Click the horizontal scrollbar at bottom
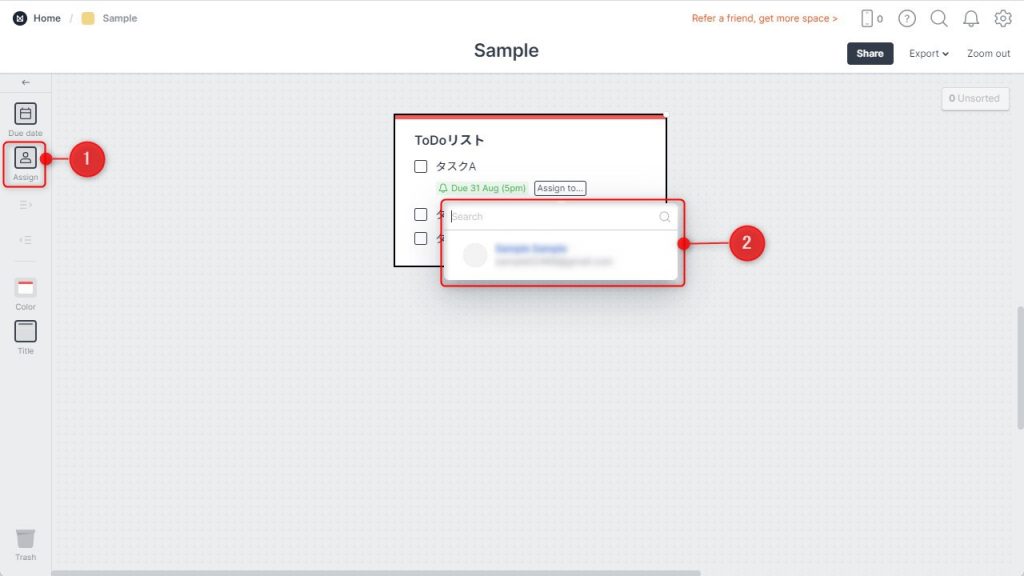The image size is (1024, 576). pos(376,573)
